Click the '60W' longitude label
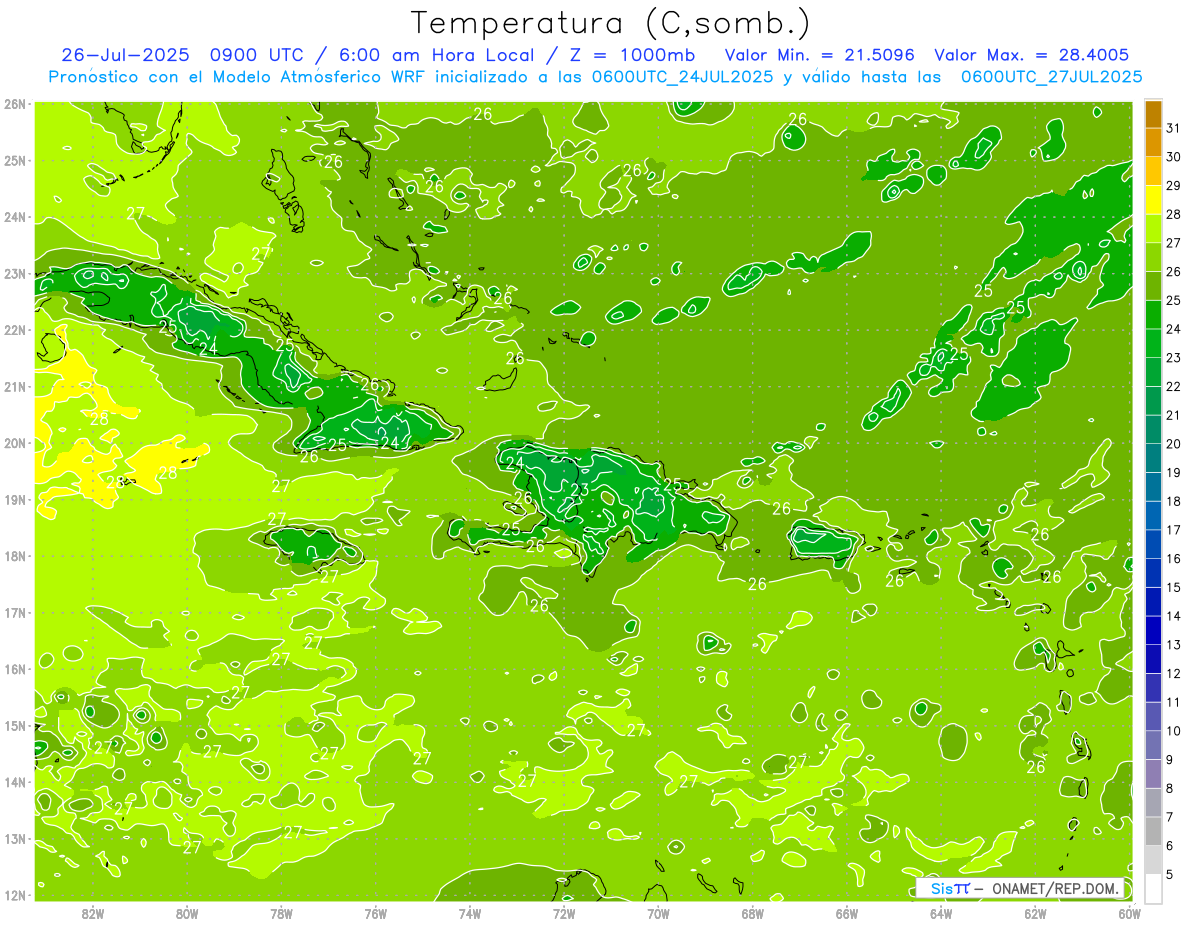 1130,913
